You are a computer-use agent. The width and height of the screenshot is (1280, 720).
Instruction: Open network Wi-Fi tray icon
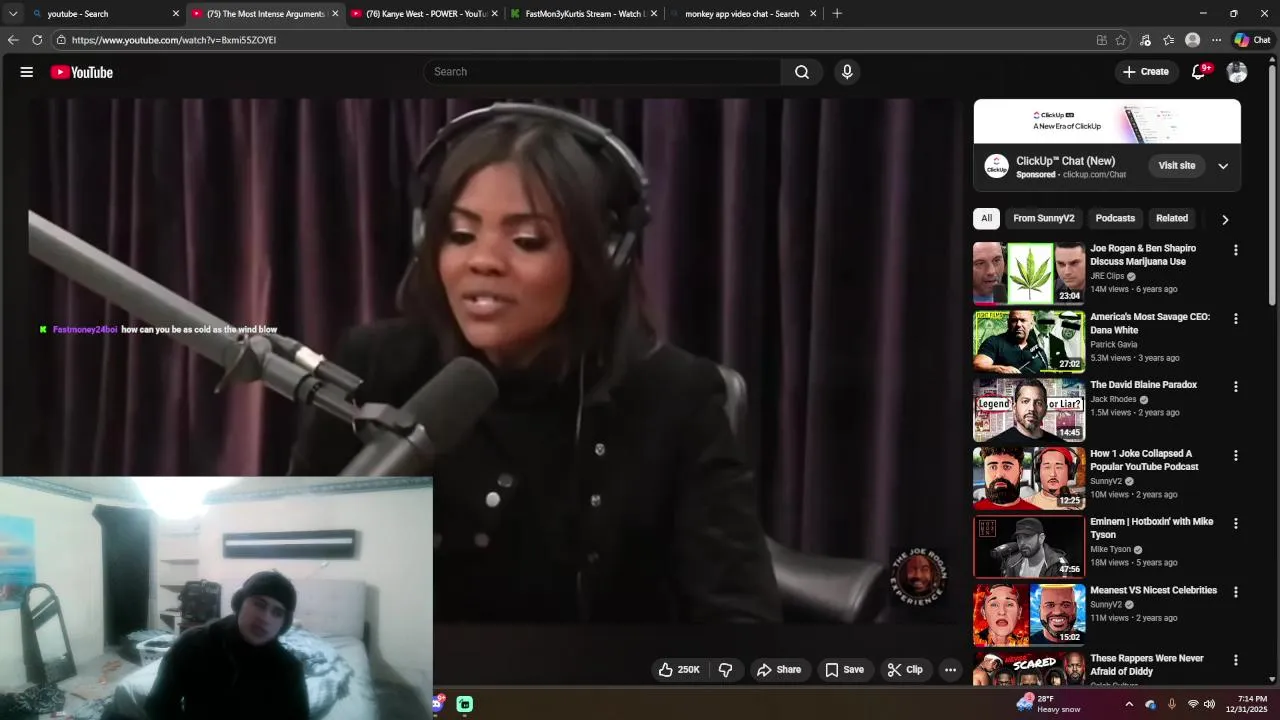[1192, 704]
